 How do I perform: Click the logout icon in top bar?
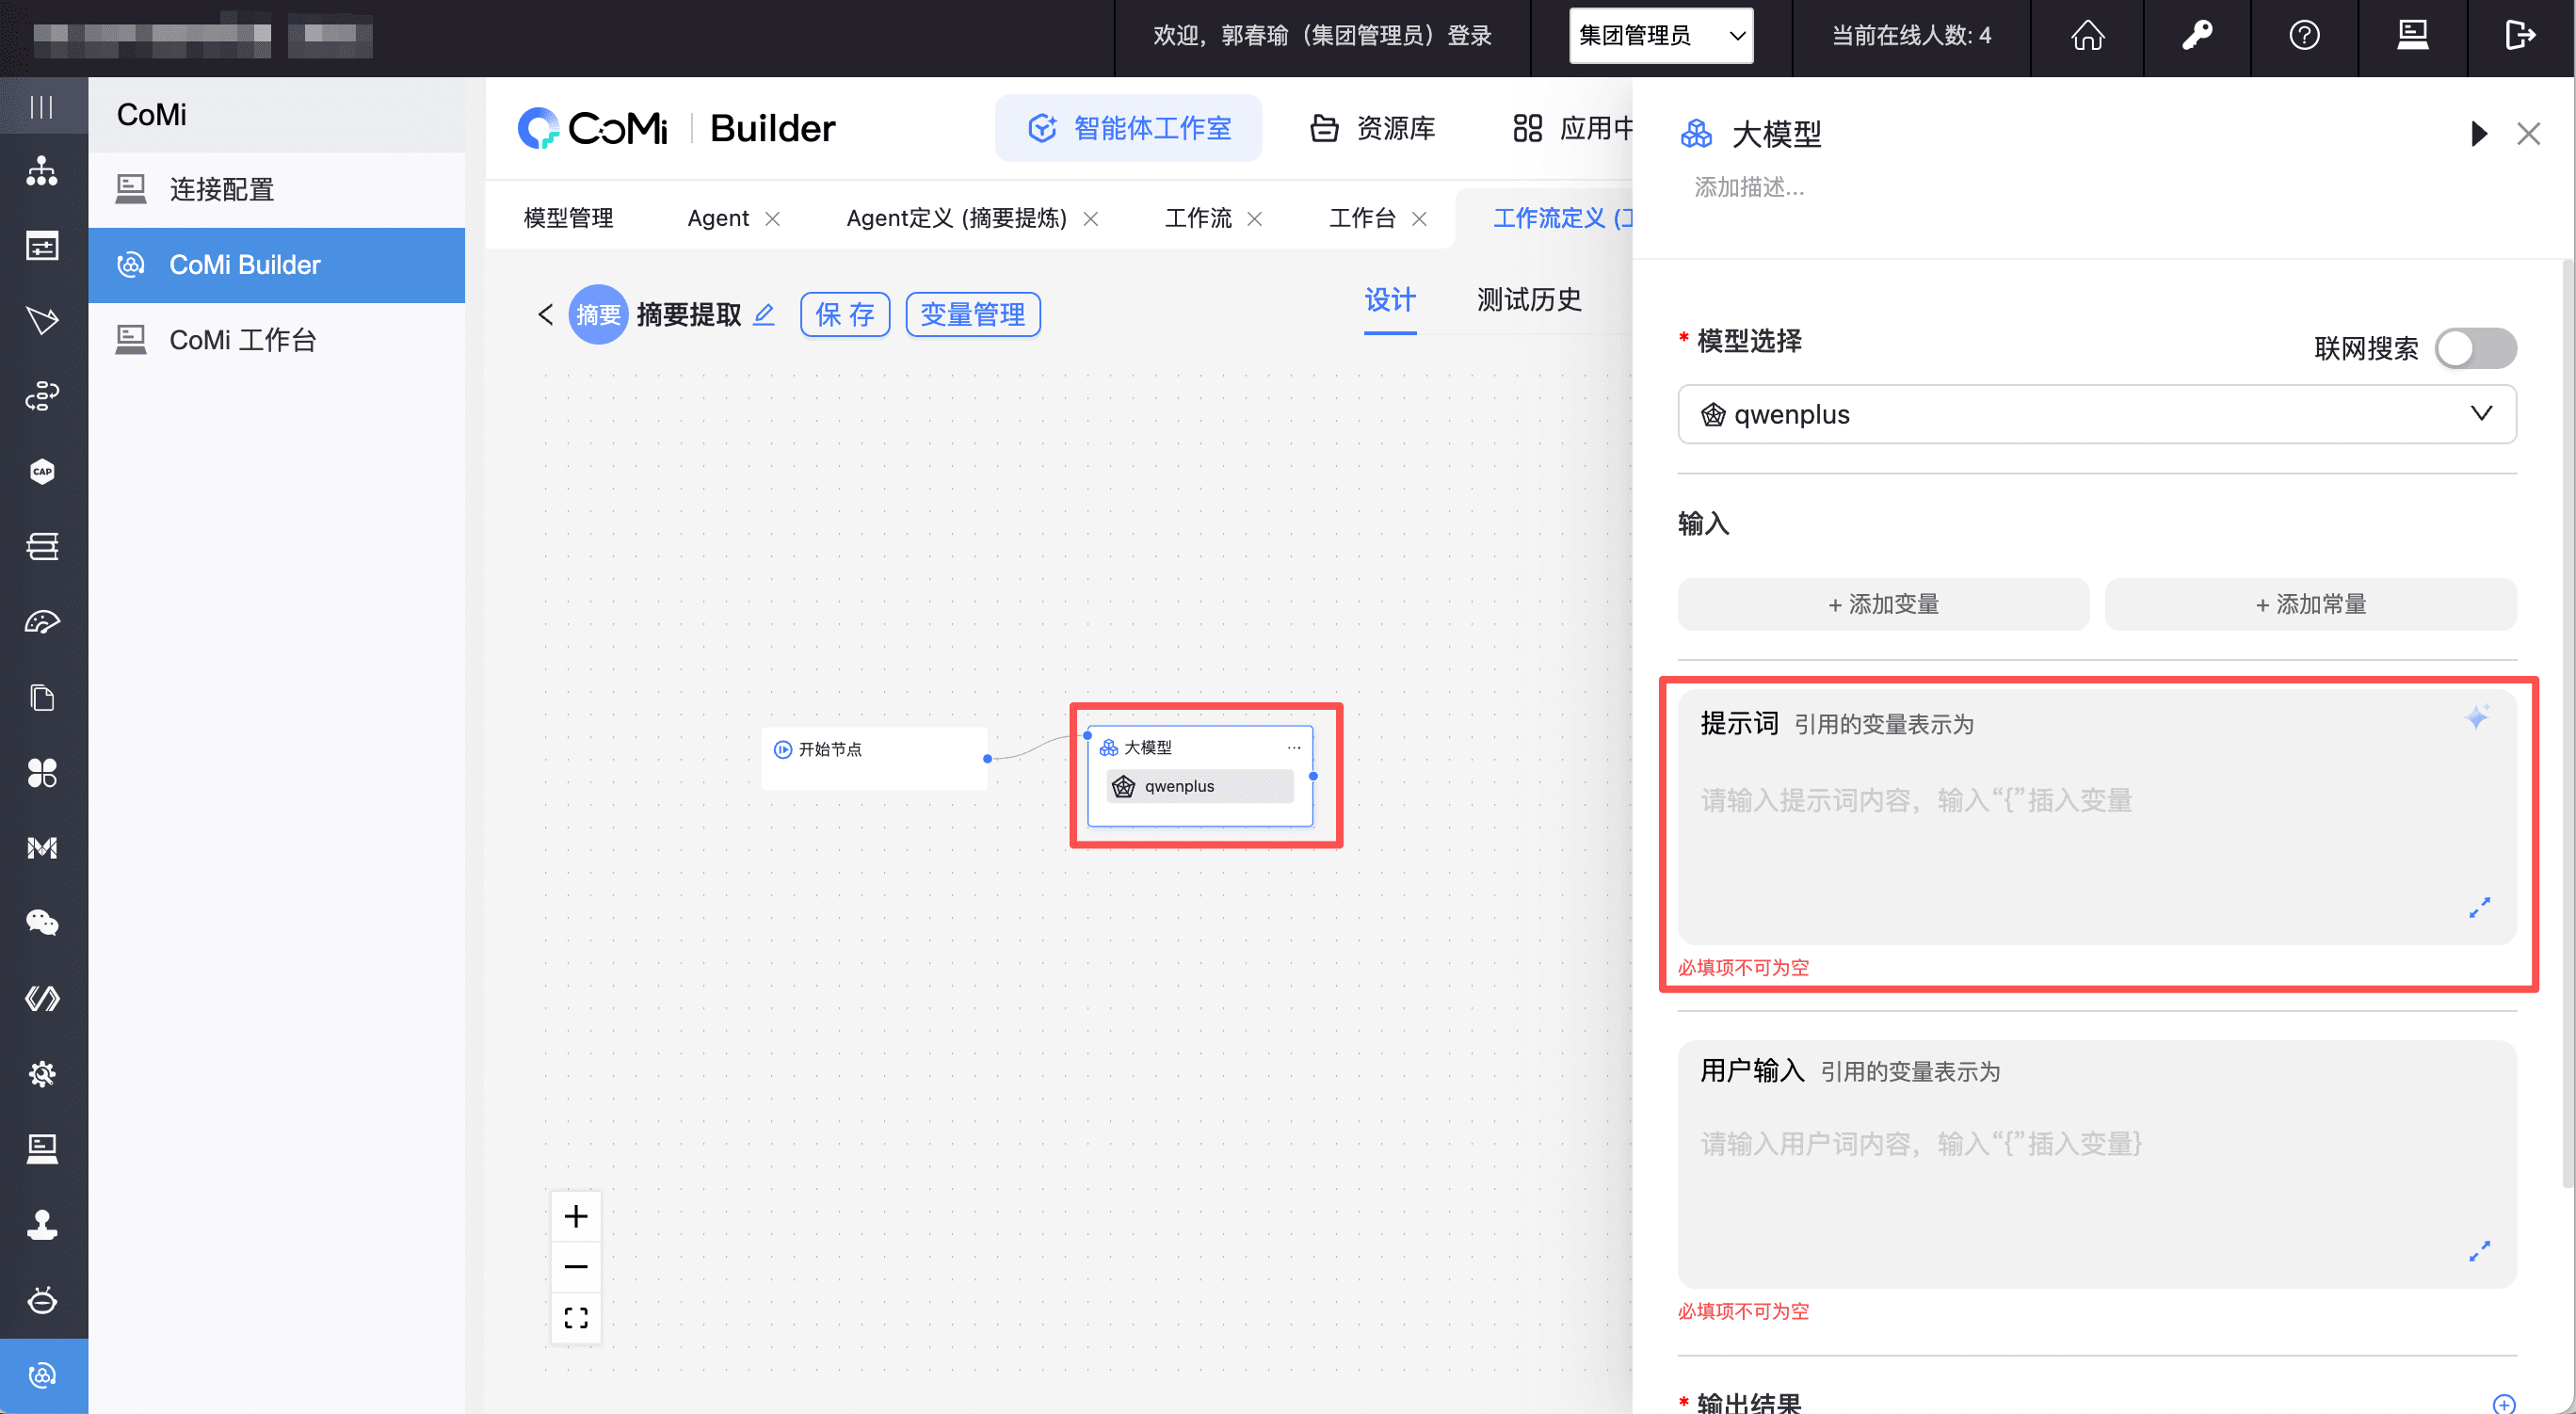2520,36
